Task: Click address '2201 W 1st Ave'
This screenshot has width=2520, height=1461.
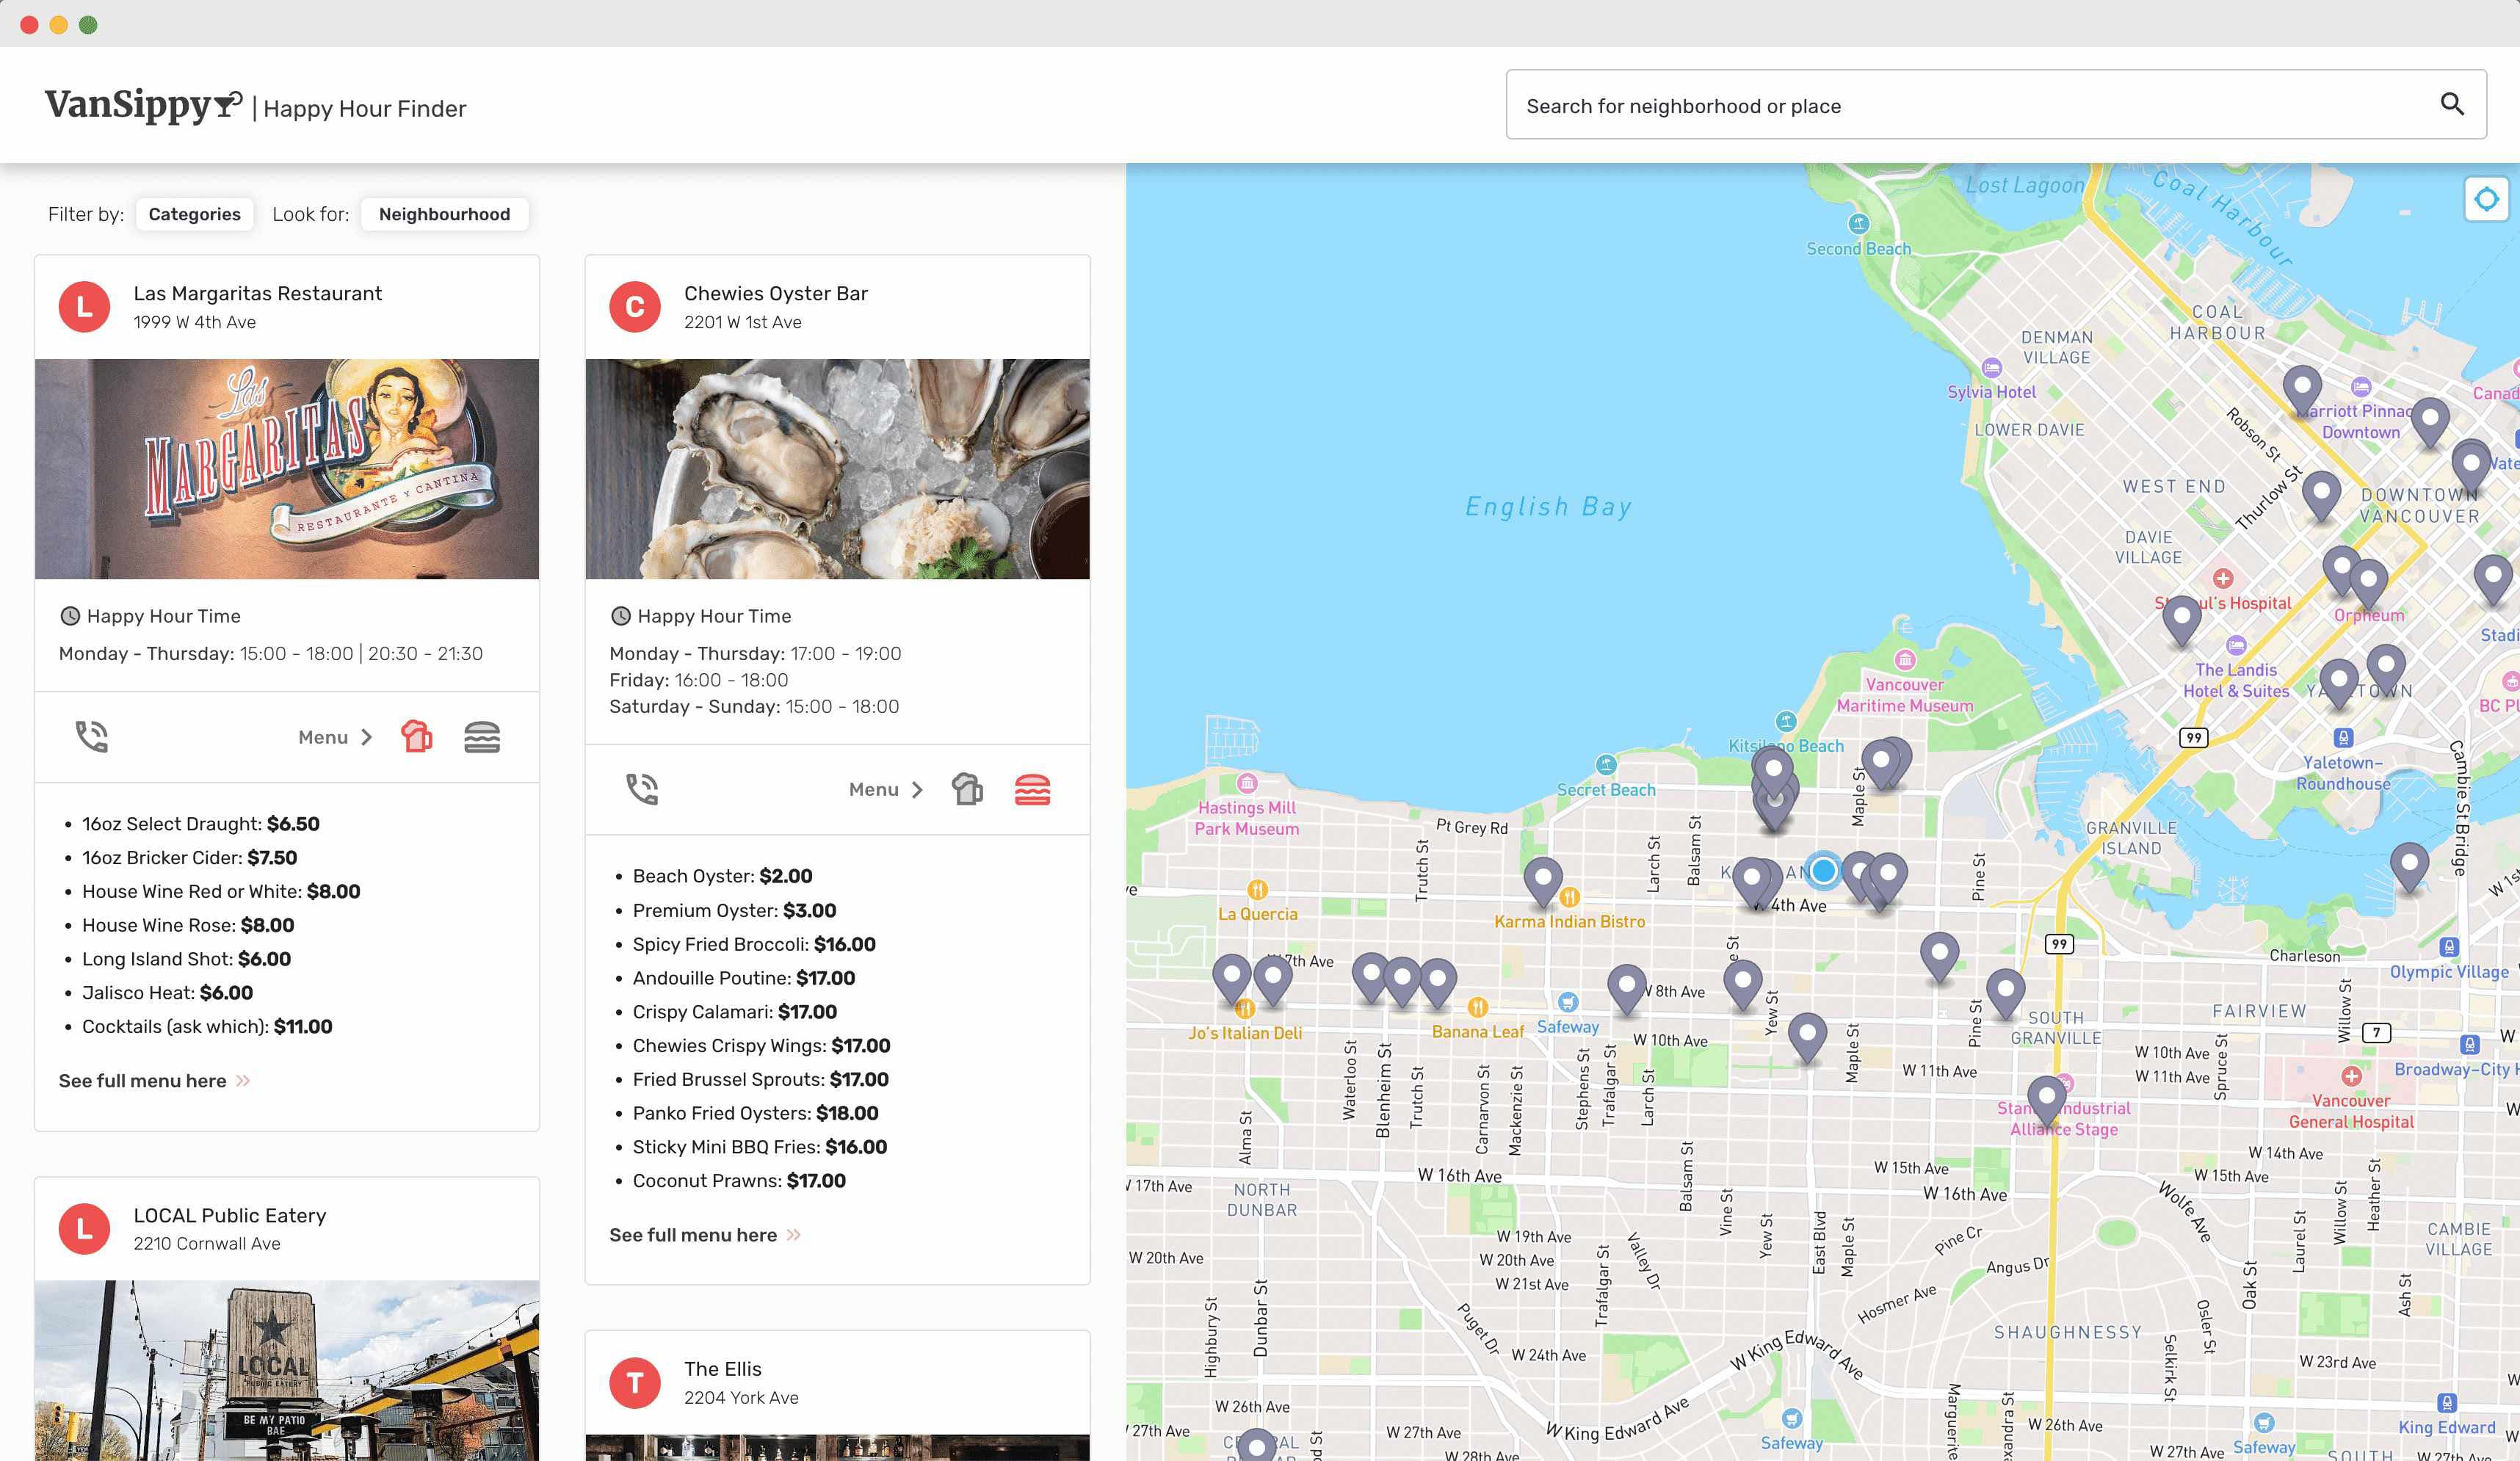Action: (743, 322)
